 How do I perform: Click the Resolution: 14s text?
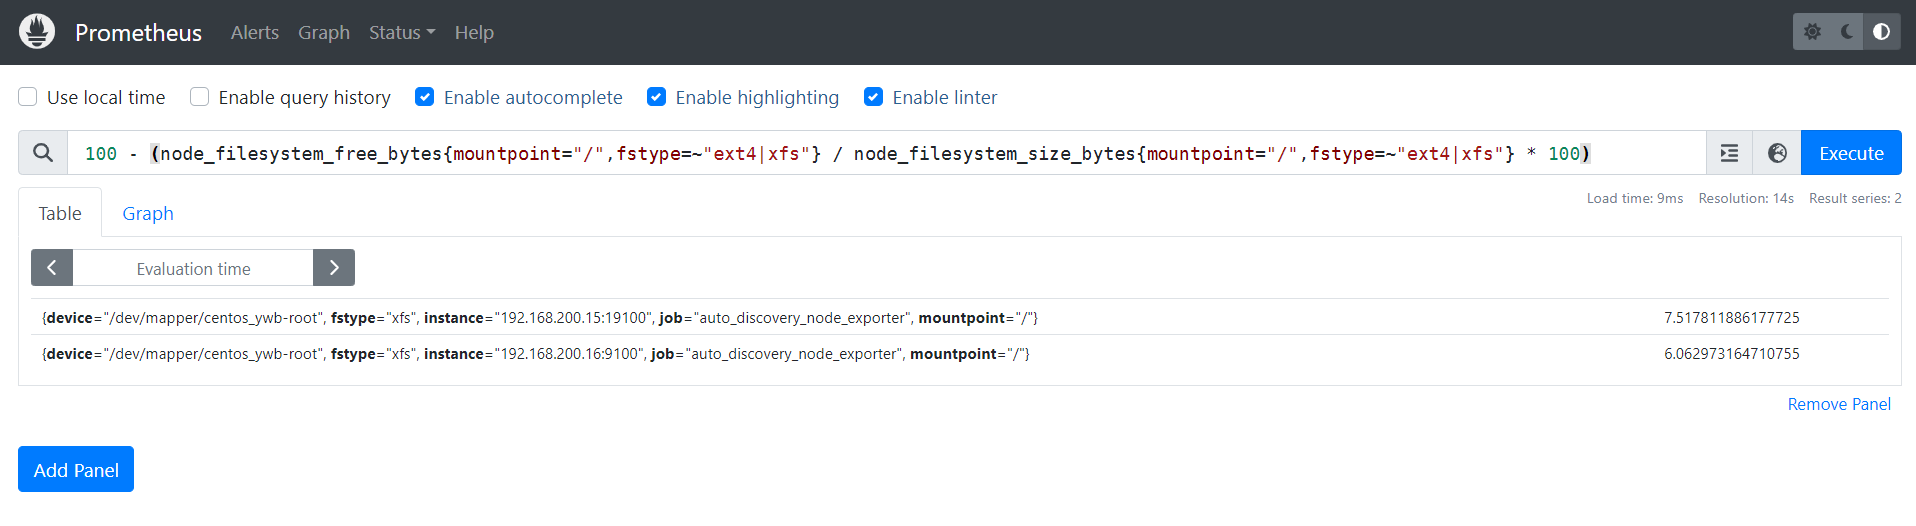point(1746,198)
